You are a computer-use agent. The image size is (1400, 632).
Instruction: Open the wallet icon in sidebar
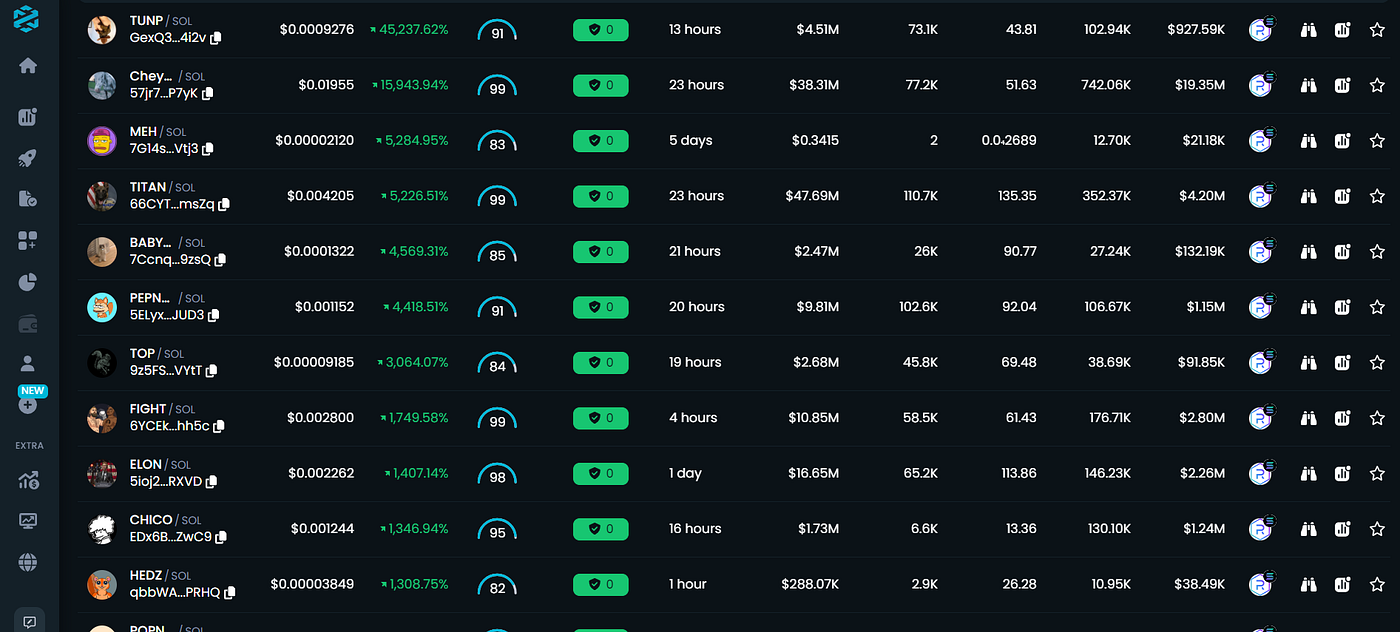pos(28,323)
